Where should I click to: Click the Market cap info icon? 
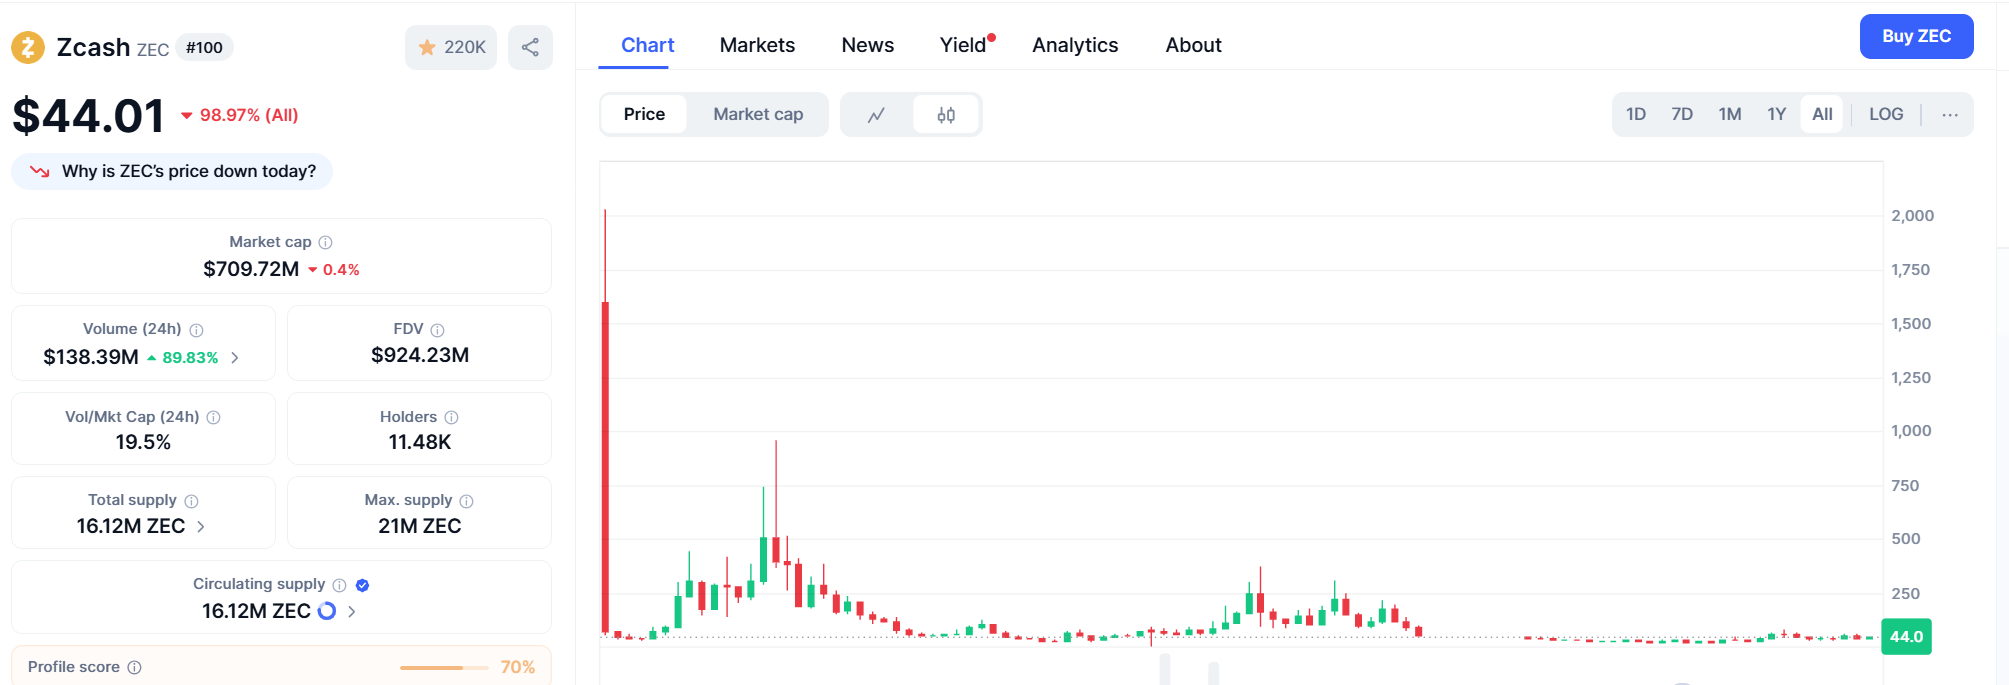click(325, 242)
